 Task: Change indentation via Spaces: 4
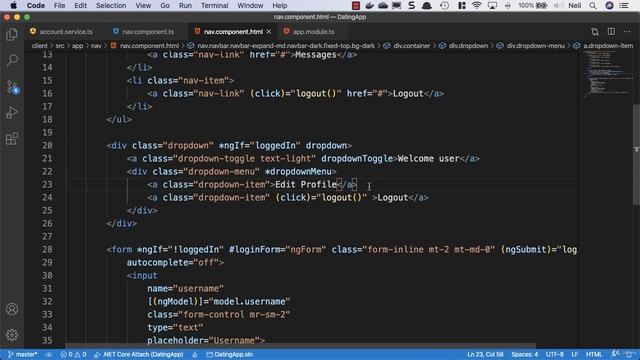click(525, 354)
